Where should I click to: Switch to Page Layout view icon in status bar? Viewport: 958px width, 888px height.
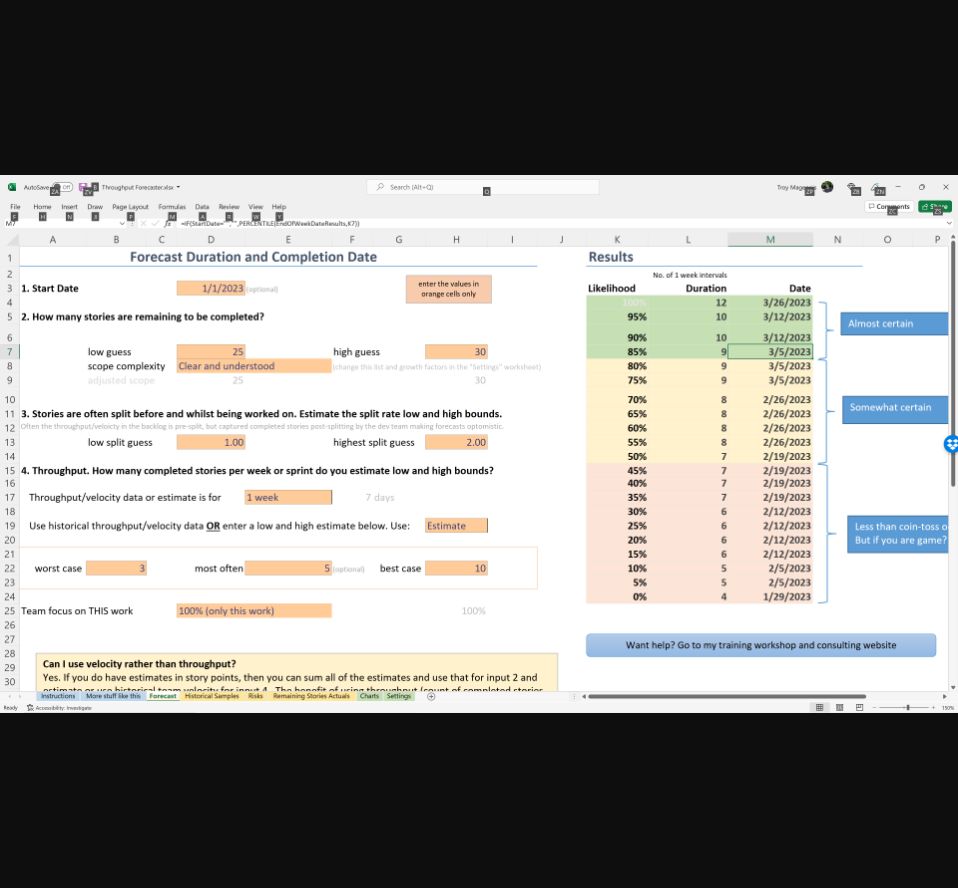pos(839,707)
